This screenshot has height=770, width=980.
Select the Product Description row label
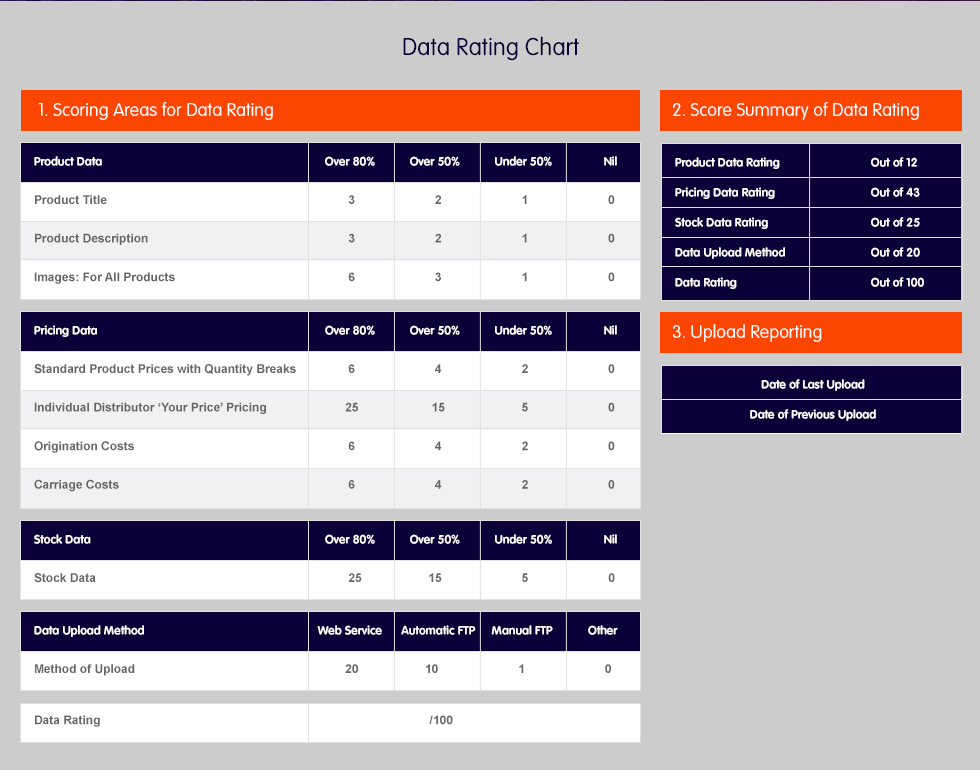pos(91,239)
